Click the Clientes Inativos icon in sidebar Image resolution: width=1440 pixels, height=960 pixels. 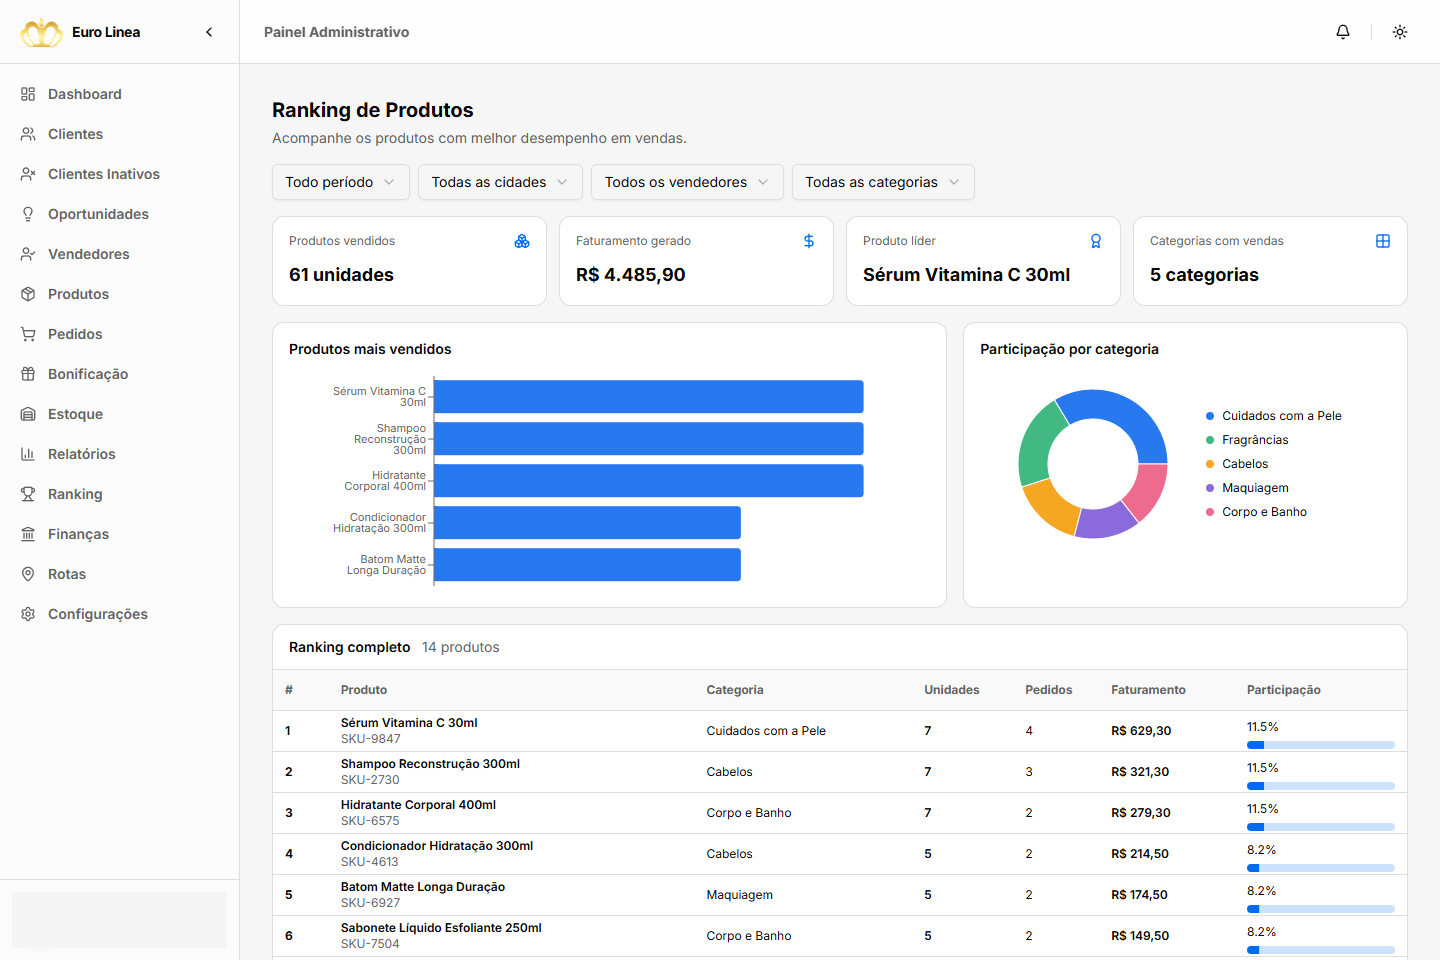click(28, 174)
